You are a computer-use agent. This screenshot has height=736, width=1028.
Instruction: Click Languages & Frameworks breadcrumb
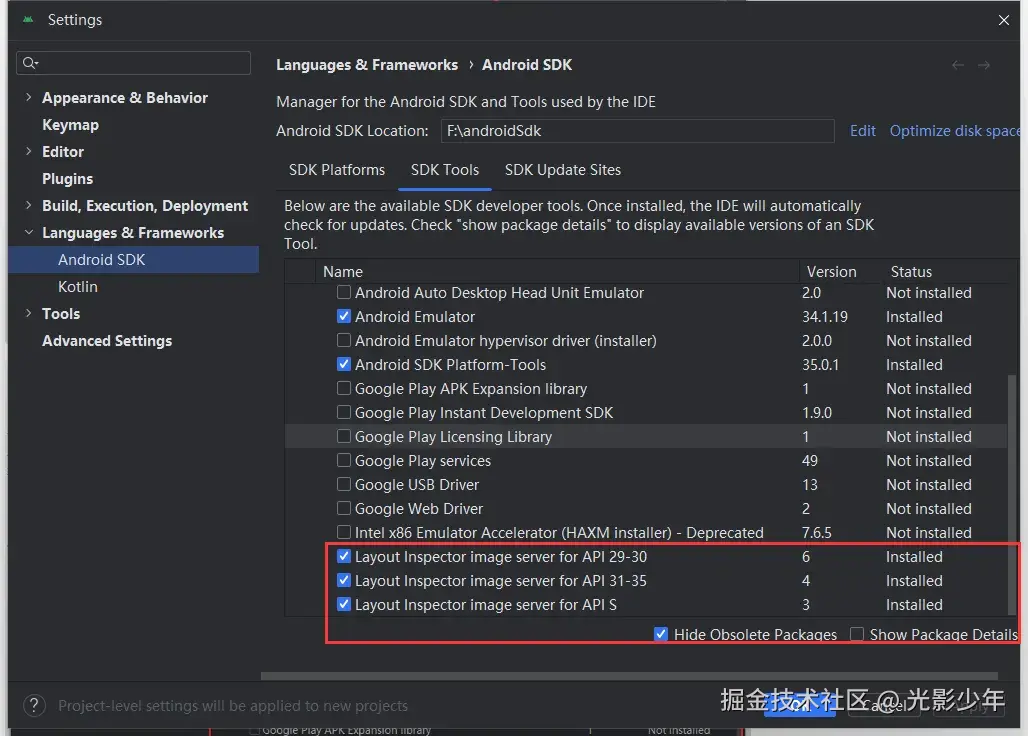coord(367,65)
